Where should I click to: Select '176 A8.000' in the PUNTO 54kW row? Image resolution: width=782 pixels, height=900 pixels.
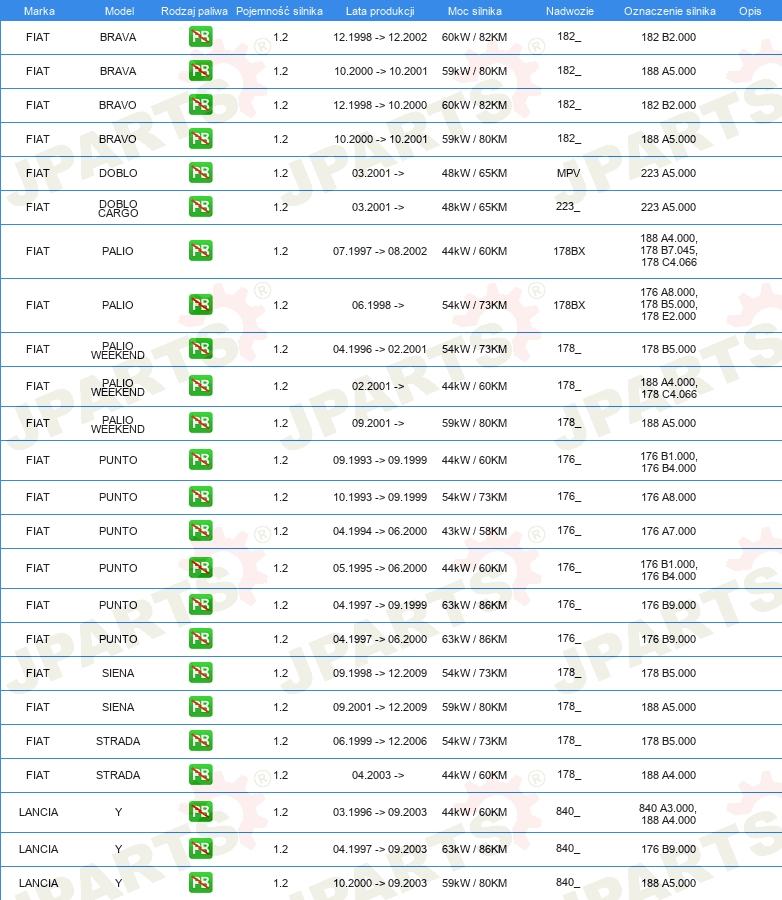(x=668, y=497)
